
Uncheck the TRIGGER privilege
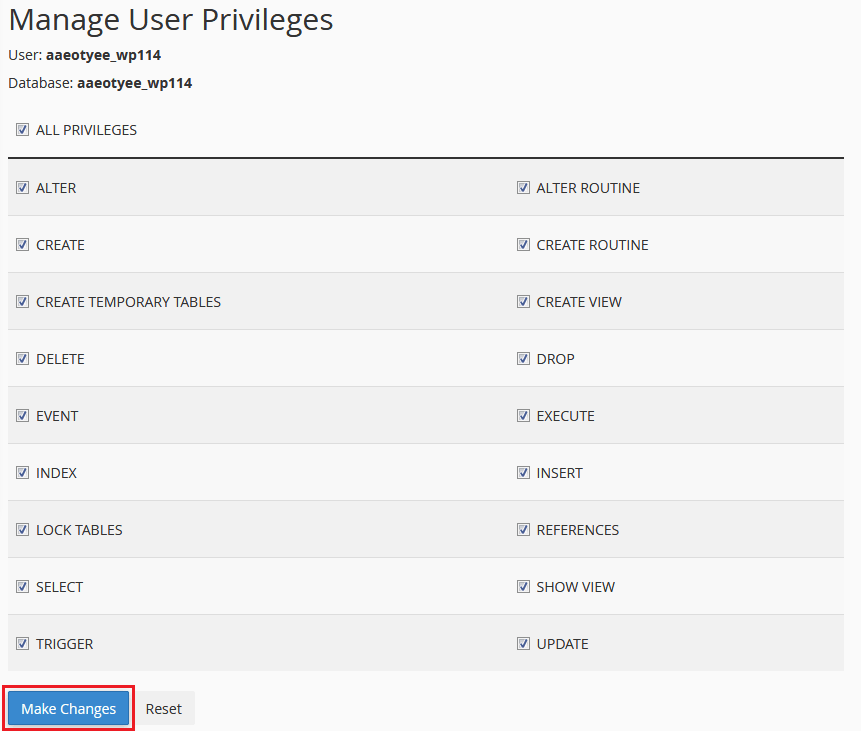click(22, 643)
